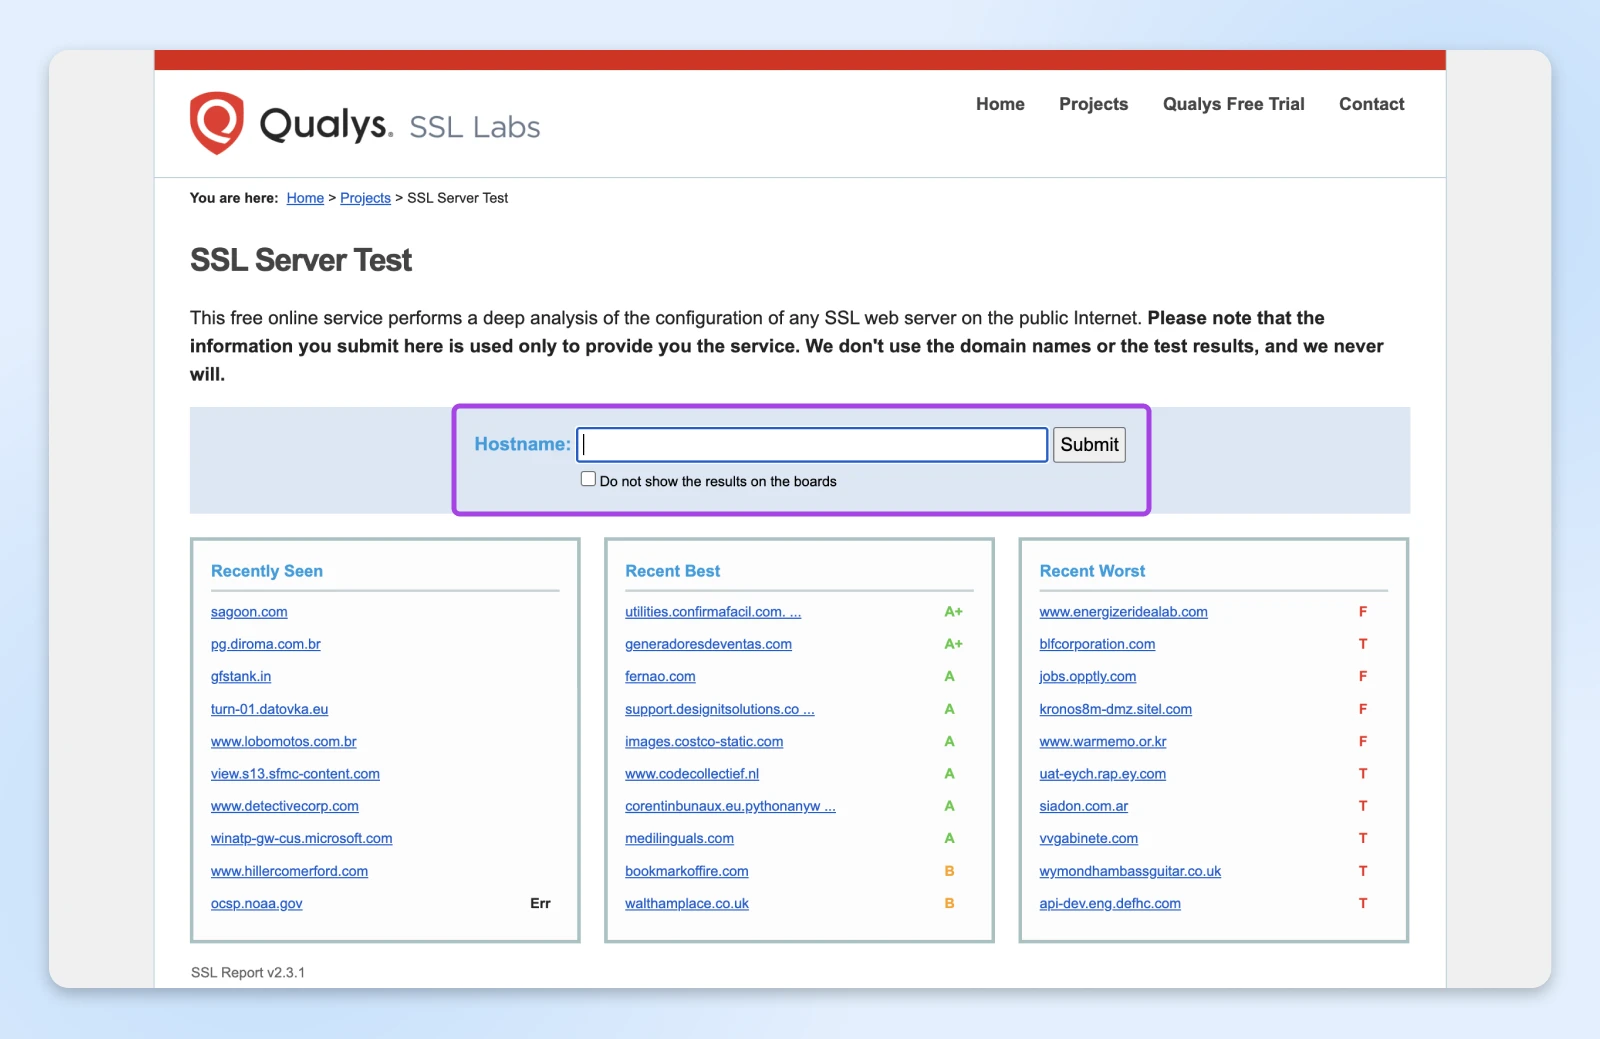1600x1039 pixels.
Task: Click the T grade beside blfcorporation.com
Action: coord(1362,644)
